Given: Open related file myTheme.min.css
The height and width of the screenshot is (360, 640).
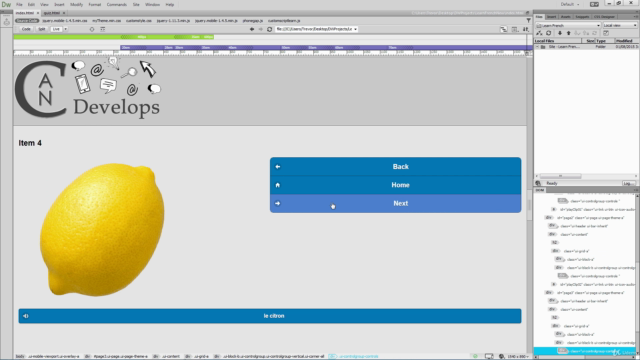Looking at the screenshot, I should click(107, 21).
